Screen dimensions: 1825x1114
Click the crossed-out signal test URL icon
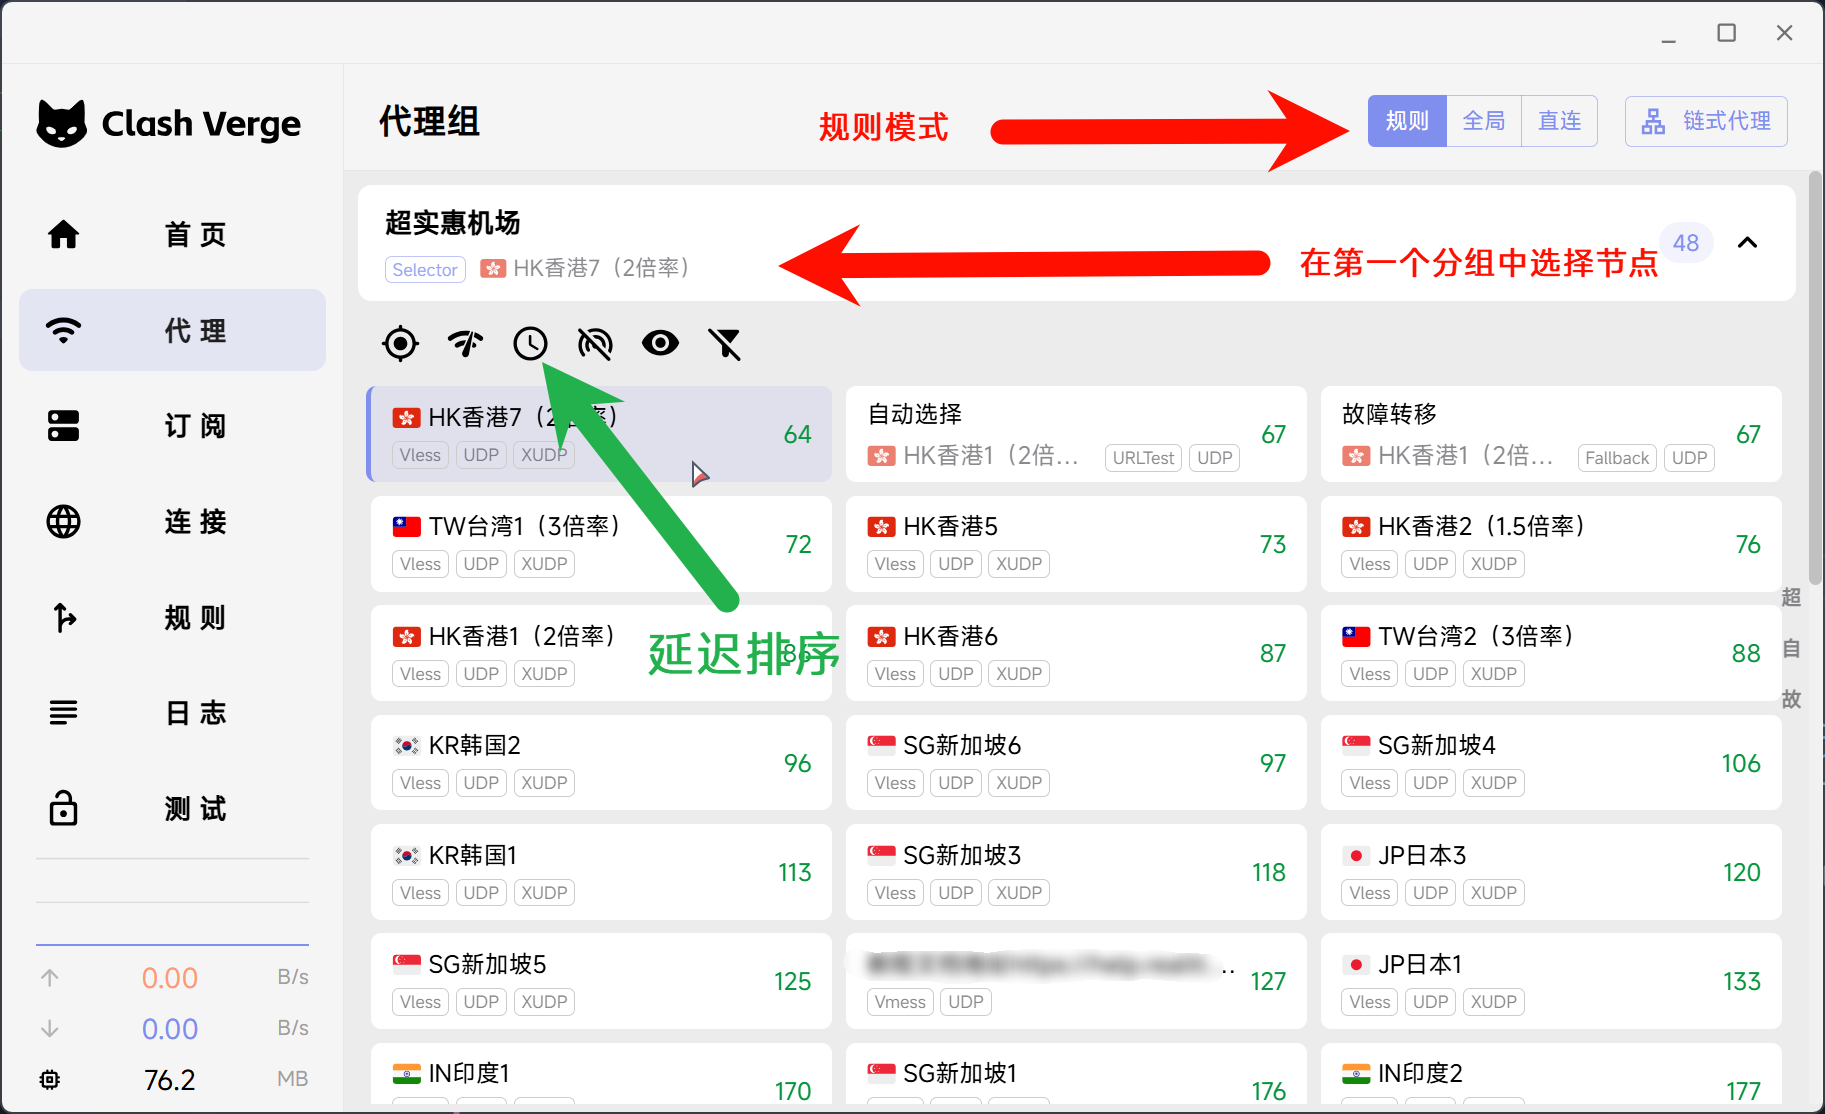click(595, 344)
